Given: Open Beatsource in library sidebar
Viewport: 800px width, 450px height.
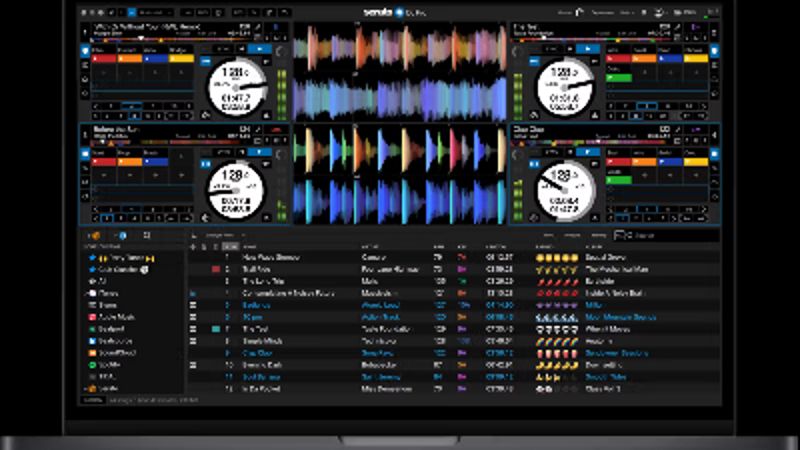Looking at the screenshot, I should tap(111, 341).
